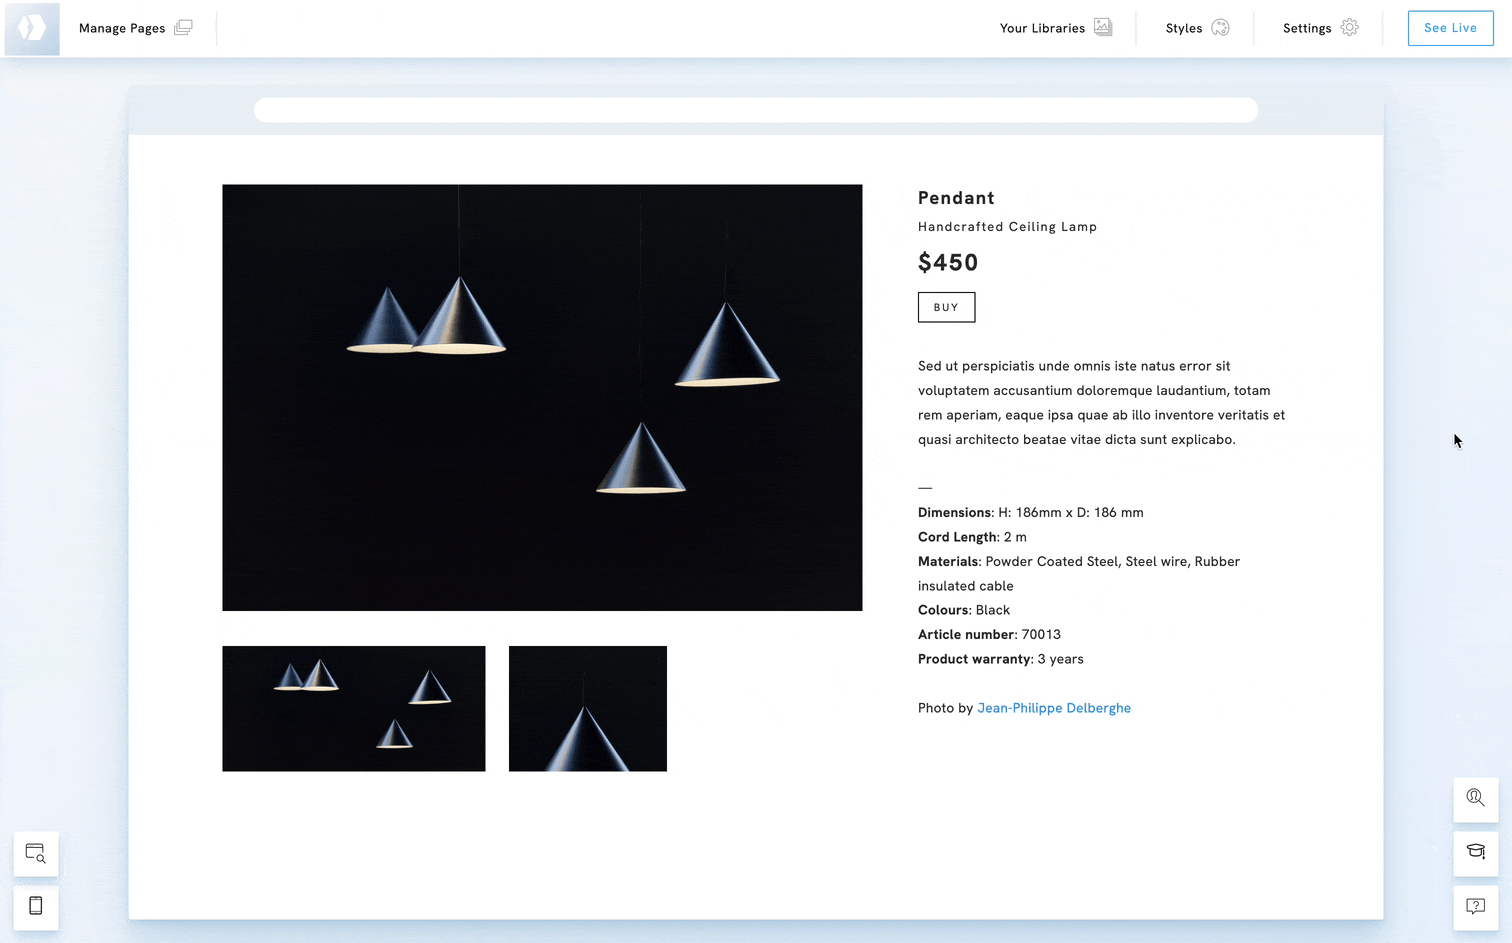Open the Jean-Philippe Delberghe link

[x=1053, y=708]
